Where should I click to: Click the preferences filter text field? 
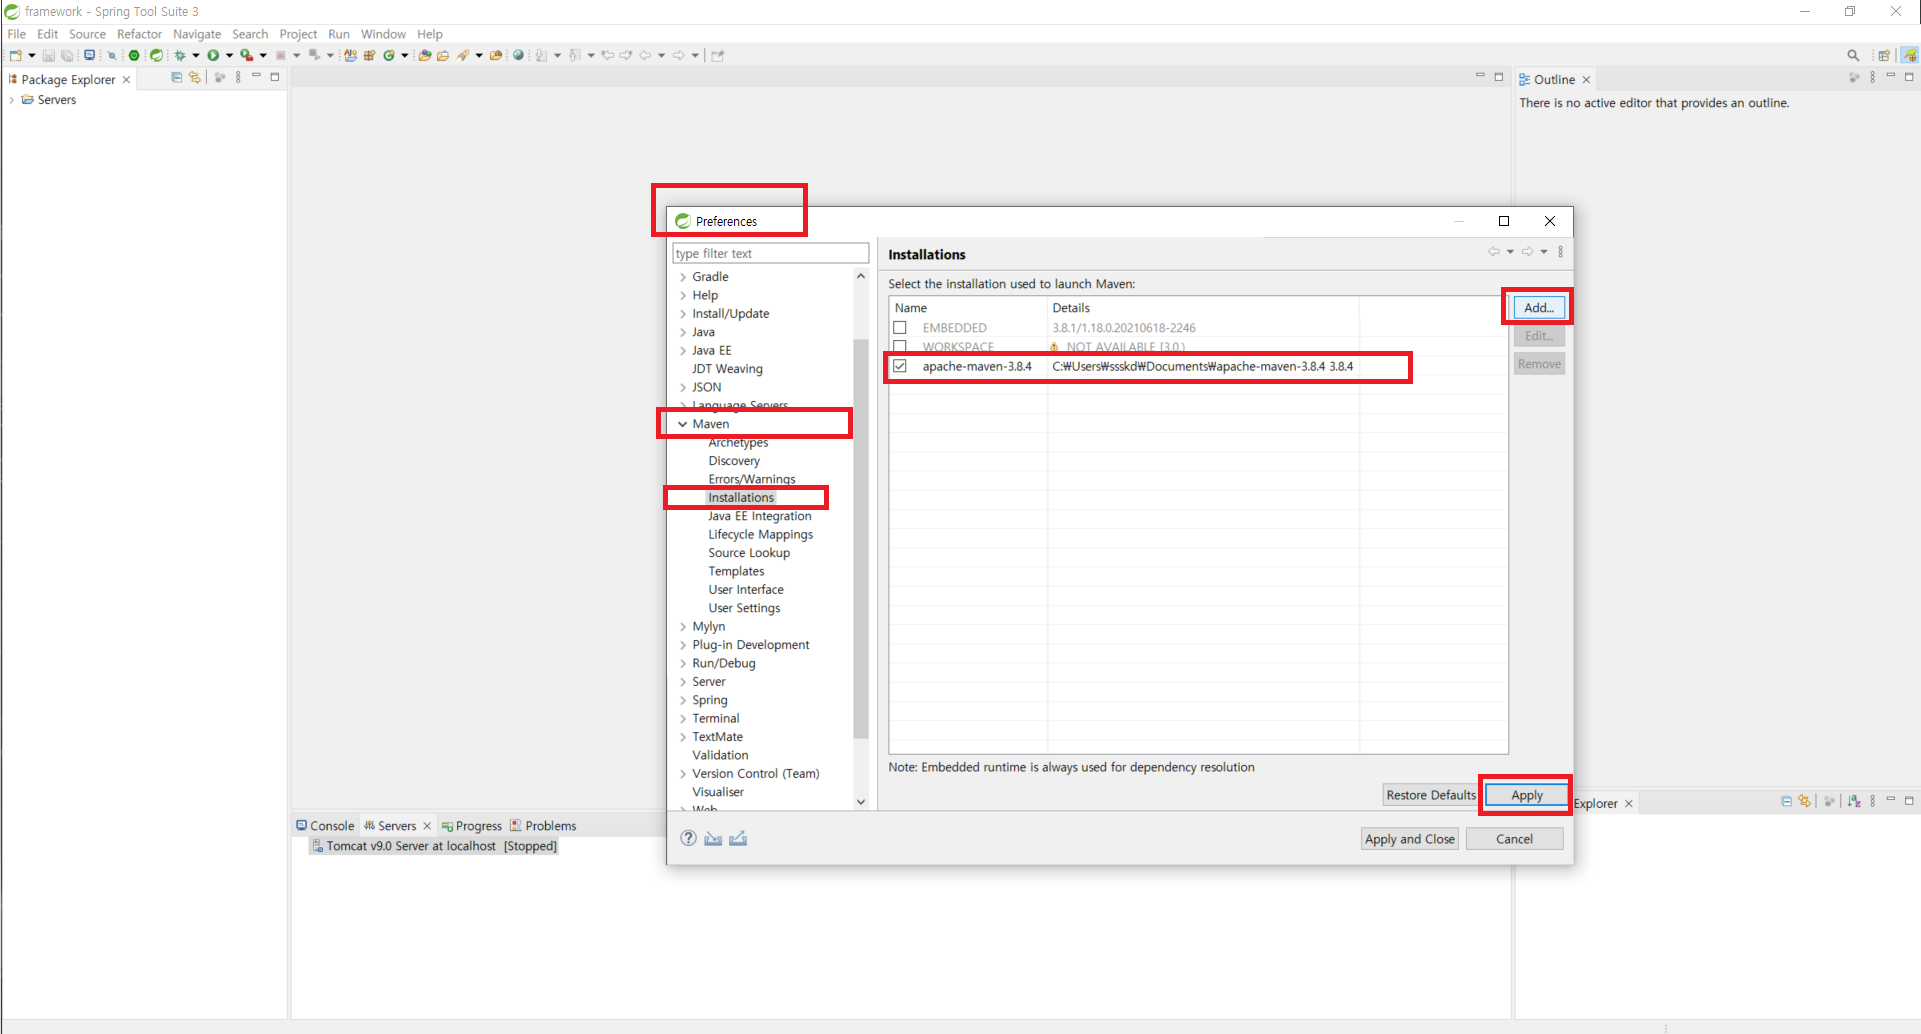770,253
